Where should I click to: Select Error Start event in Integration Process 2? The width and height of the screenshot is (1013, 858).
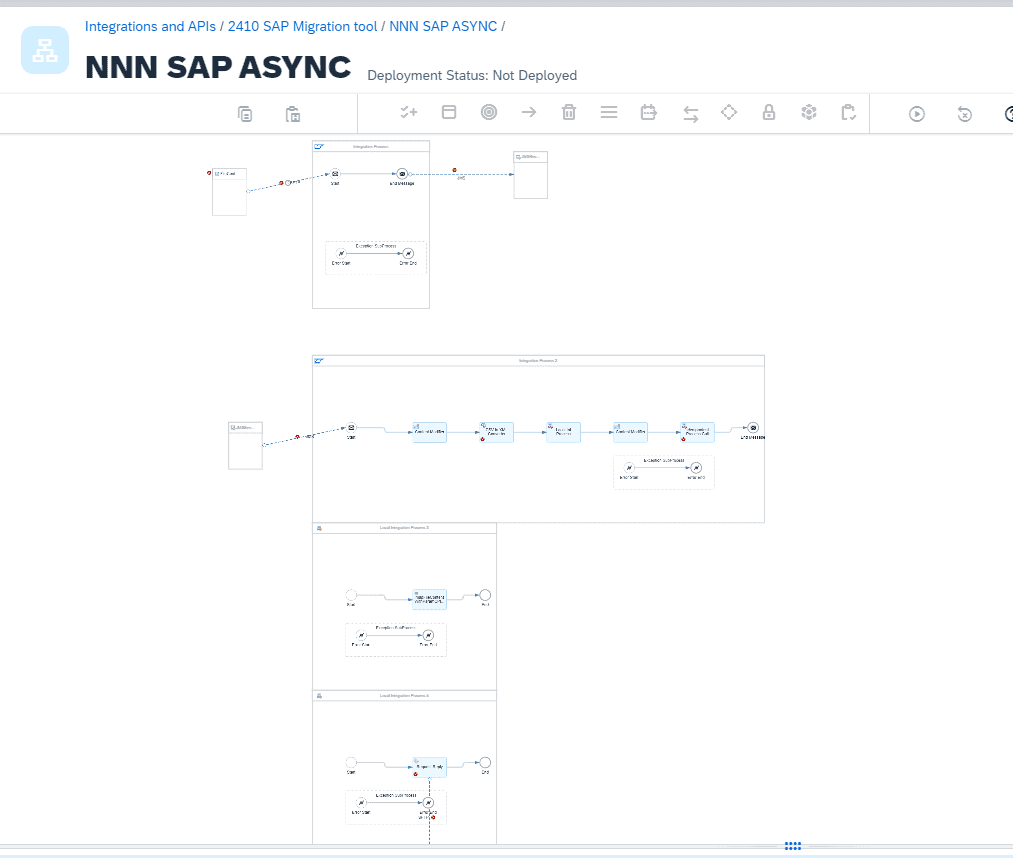coord(629,468)
